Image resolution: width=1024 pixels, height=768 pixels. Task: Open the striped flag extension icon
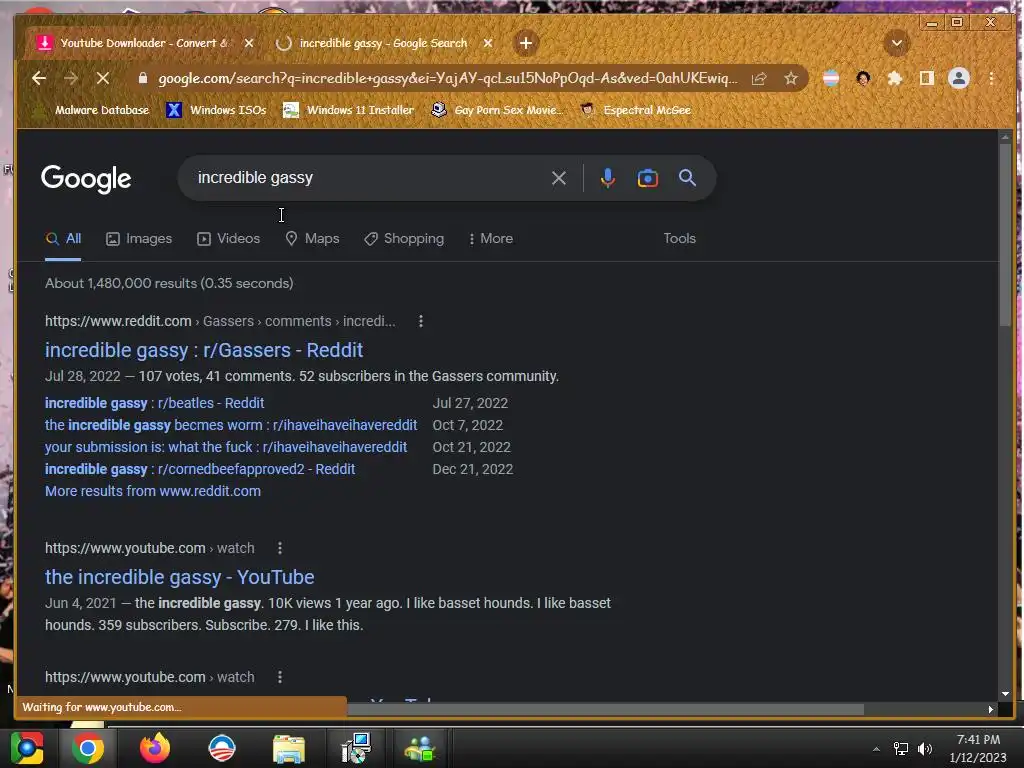click(x=831, y=78)
